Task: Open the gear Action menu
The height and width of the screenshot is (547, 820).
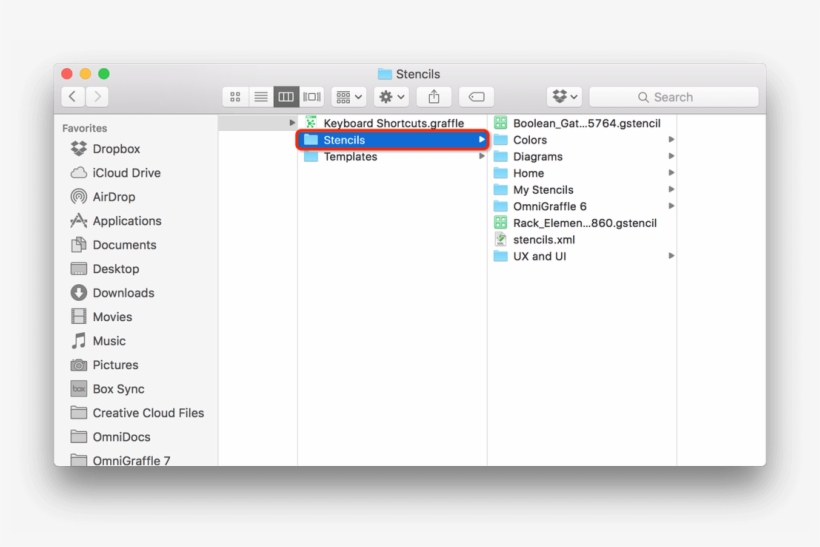Action: coord(392,97)
